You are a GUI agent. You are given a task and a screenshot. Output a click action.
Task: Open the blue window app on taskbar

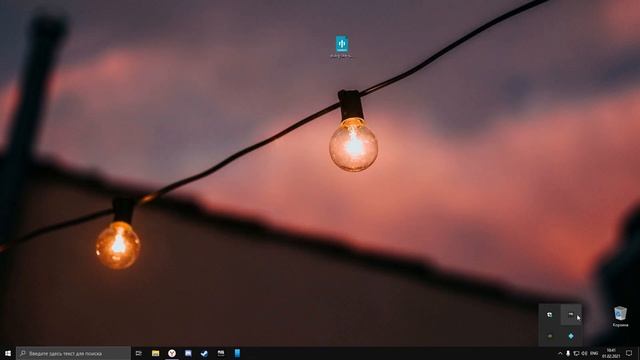point(188,353)
